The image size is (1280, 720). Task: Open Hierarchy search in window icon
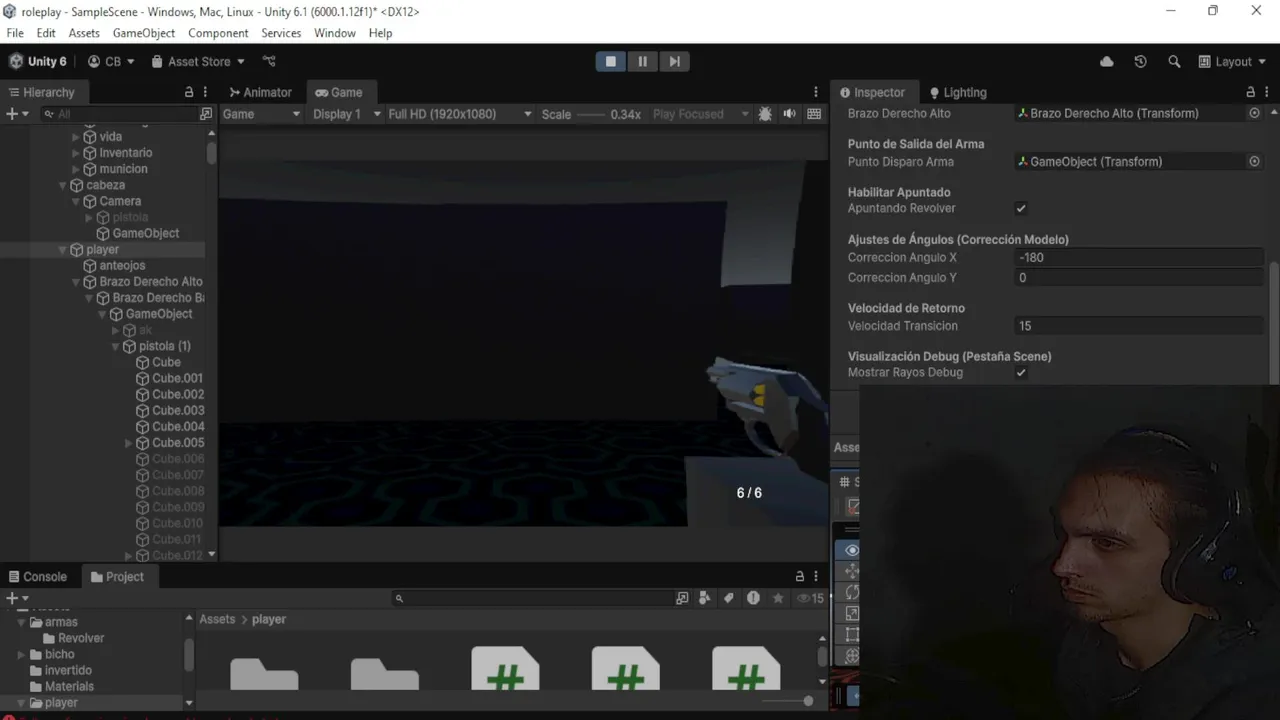pos(206,114)
